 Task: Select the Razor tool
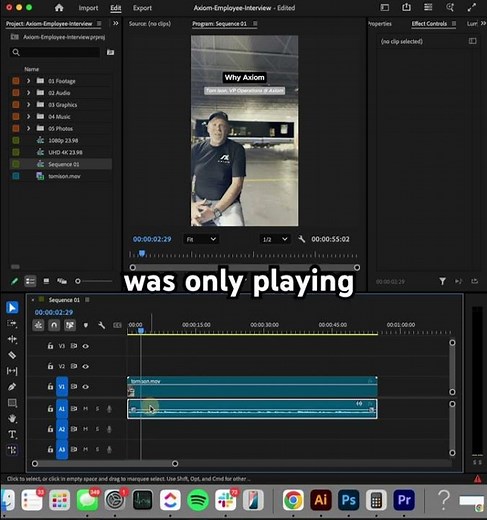(x=12, y=355)
